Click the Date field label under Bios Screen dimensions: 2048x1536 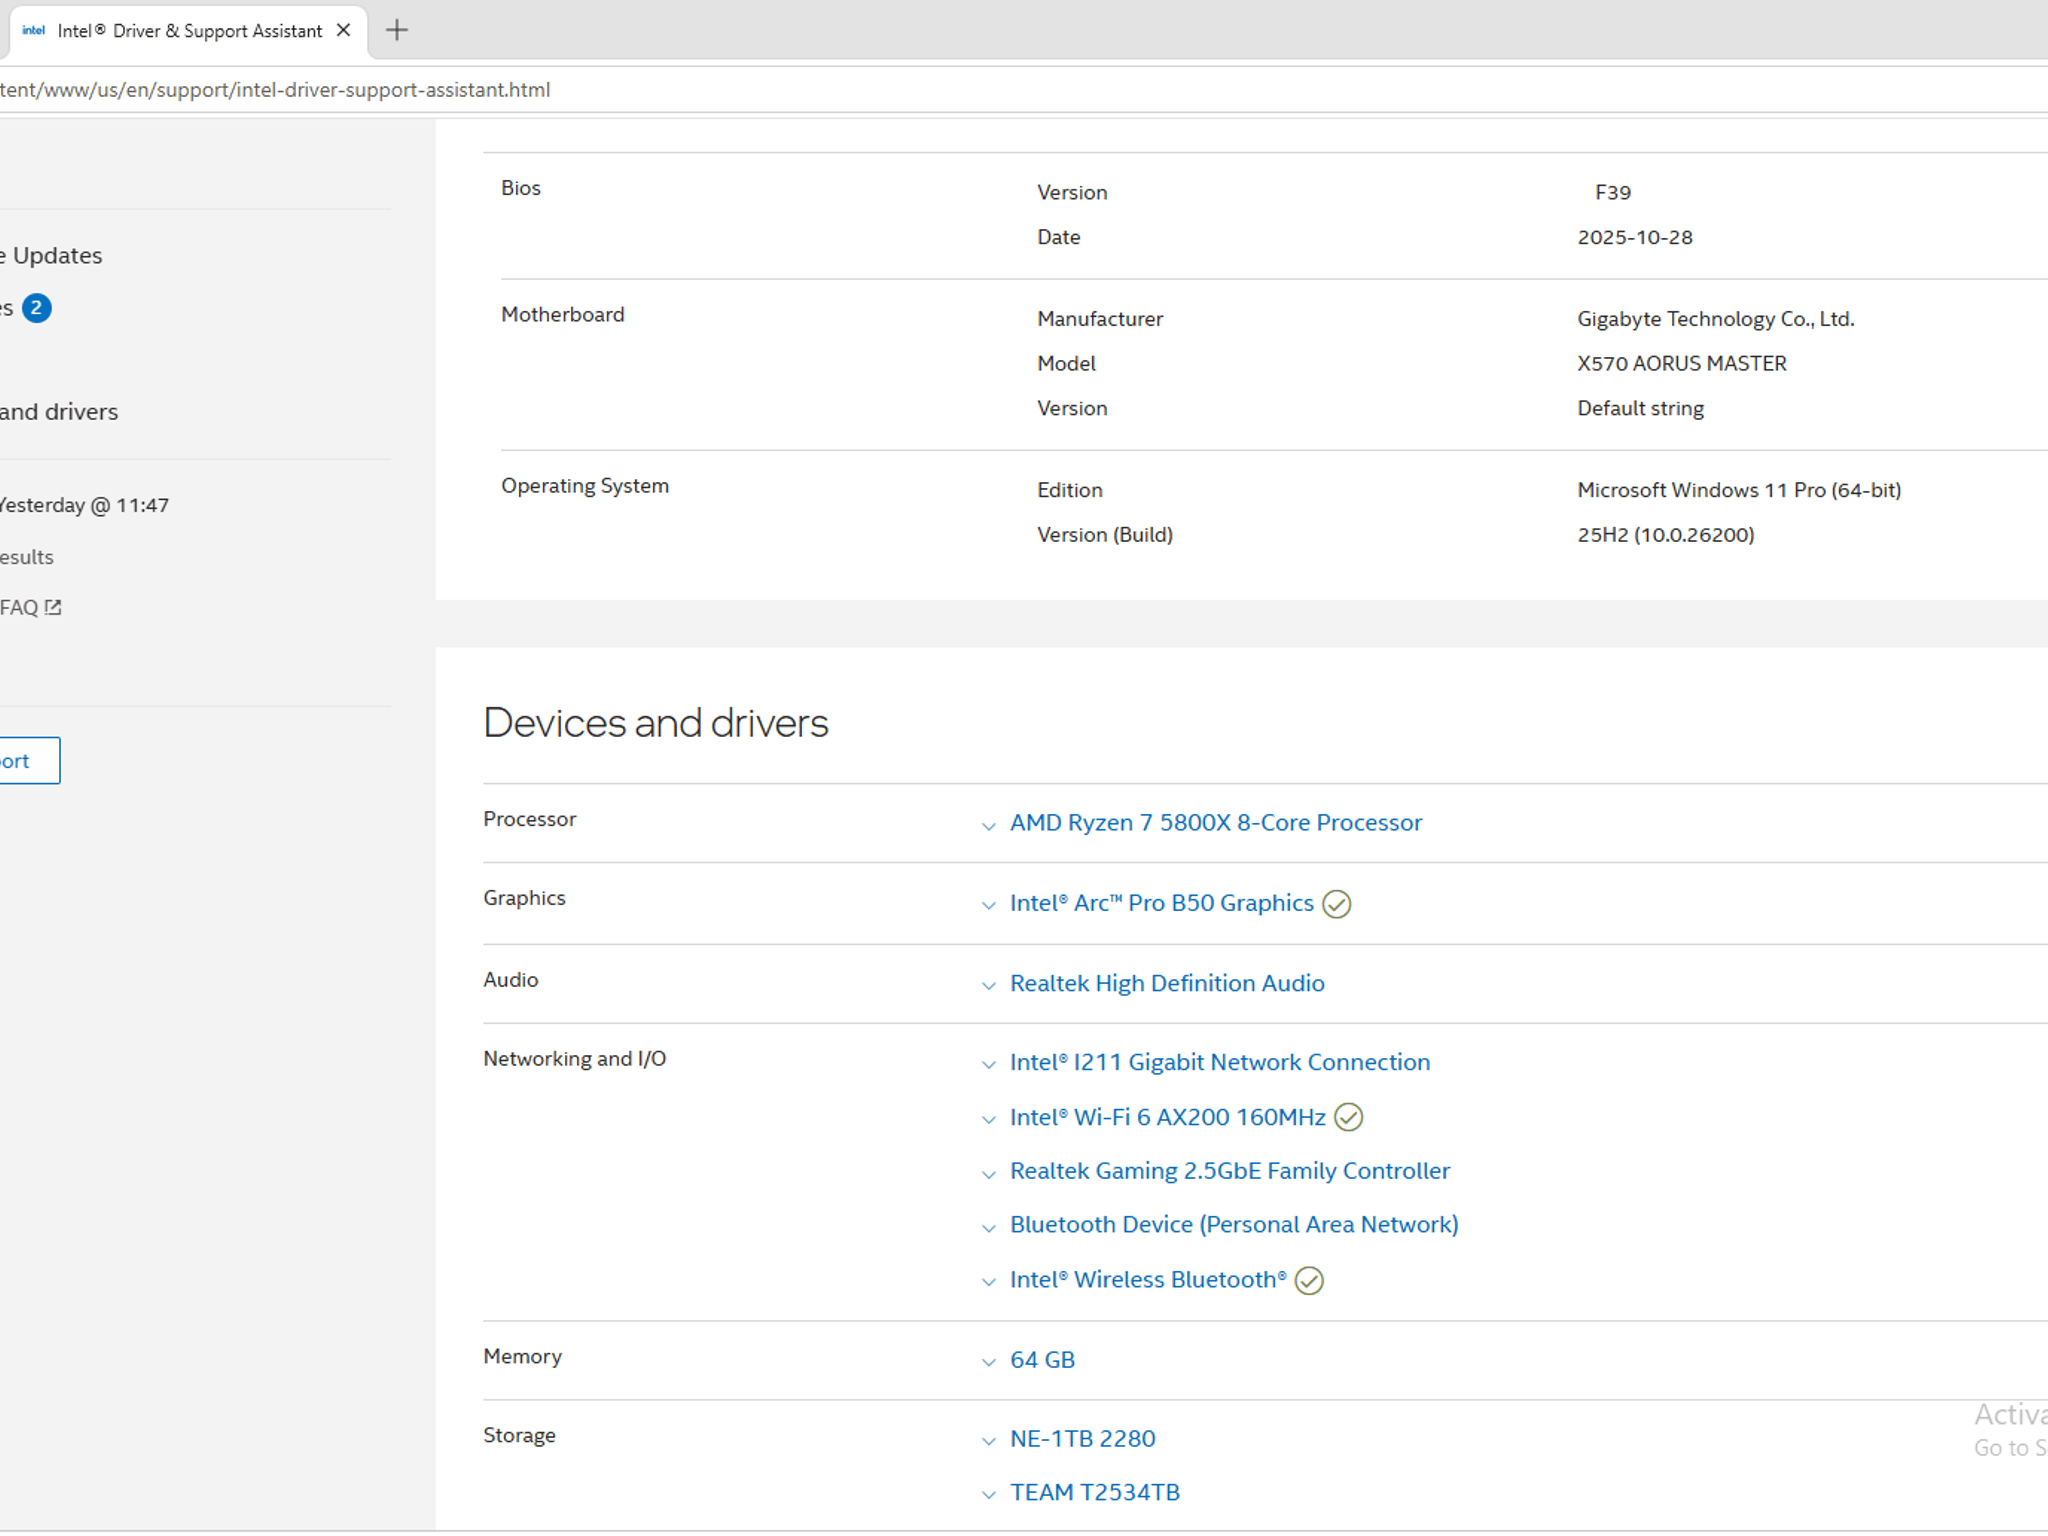click(x=1059, y=237)
